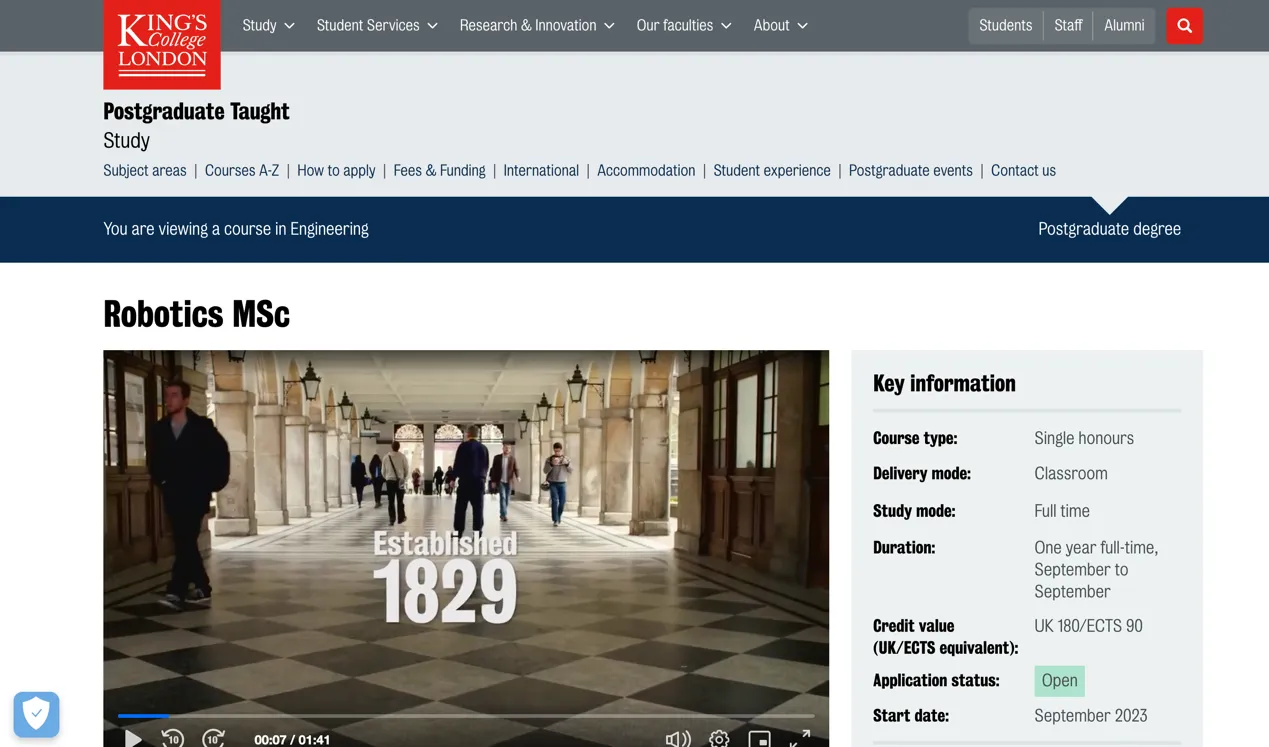Expand Student Services dropdown

377,26
